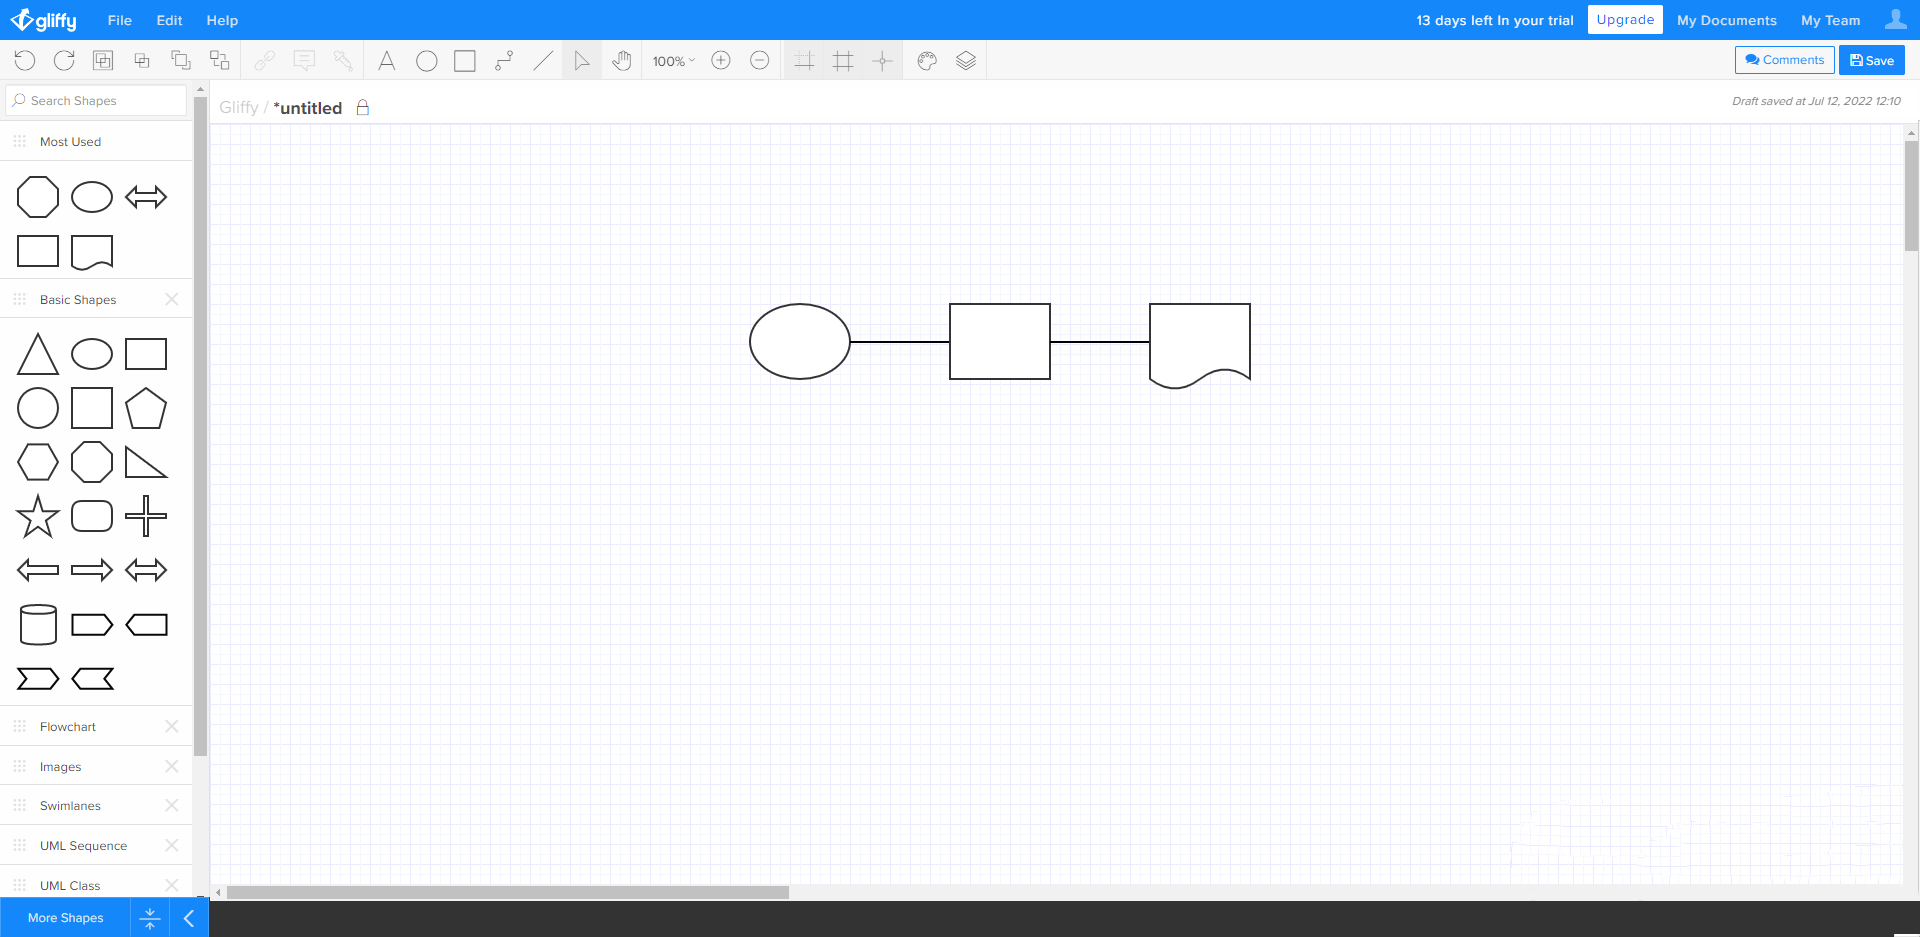
Task: Remove the Flowchart library
Action: click(x=172, y=726)
